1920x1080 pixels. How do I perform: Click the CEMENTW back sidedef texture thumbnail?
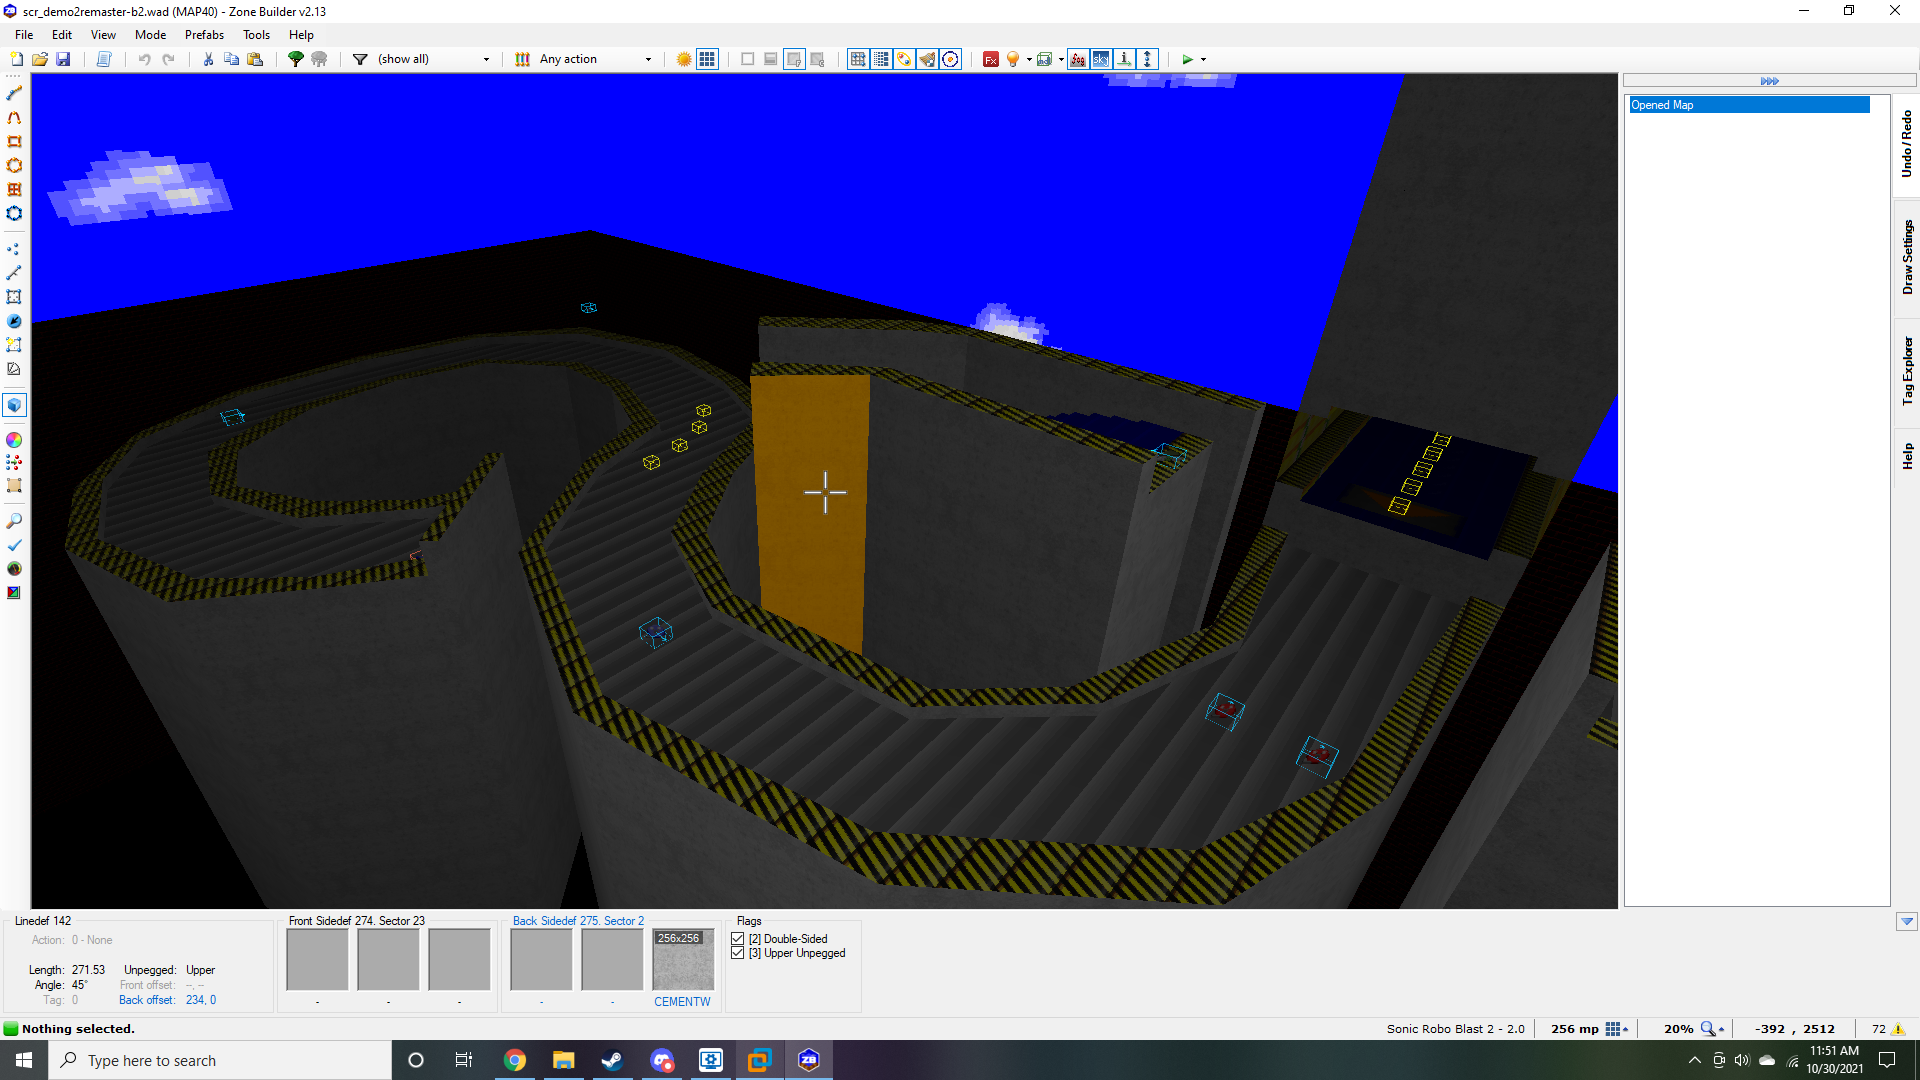point(683,960)
